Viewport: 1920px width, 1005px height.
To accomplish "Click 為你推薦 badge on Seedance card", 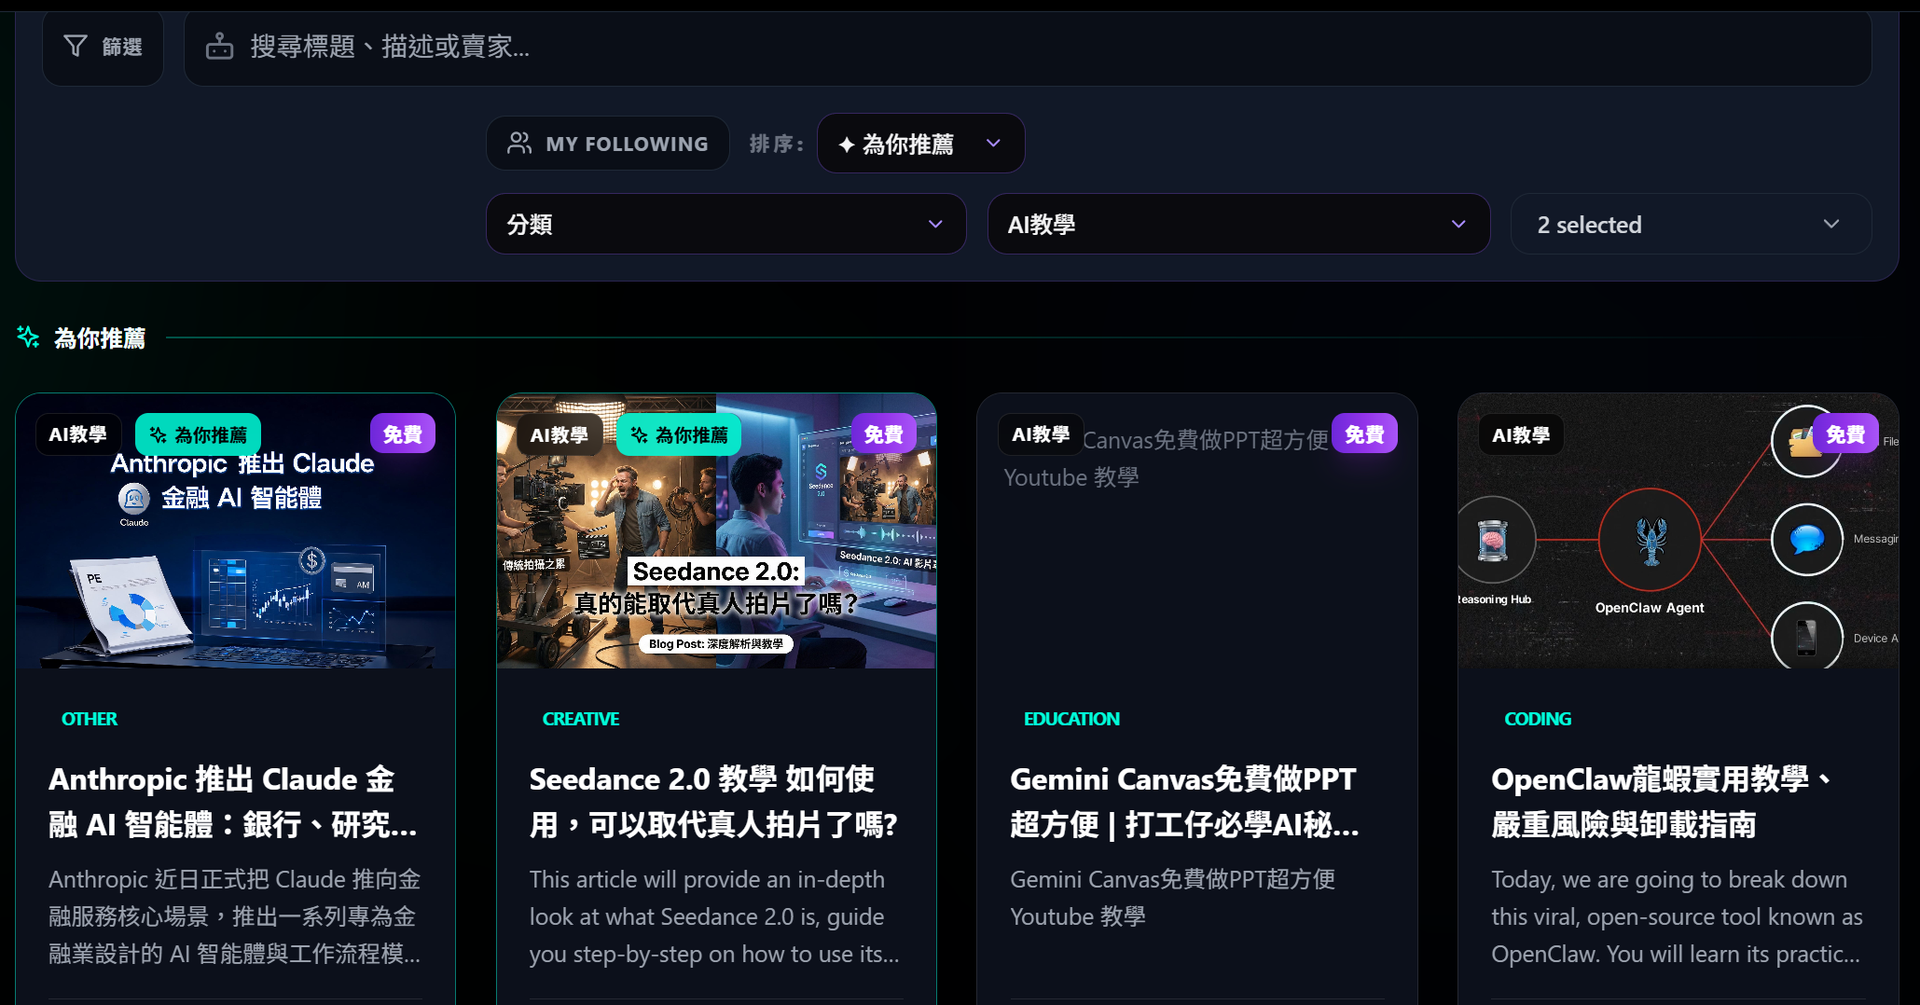I will pyautogui.click(x=679, y=435).
